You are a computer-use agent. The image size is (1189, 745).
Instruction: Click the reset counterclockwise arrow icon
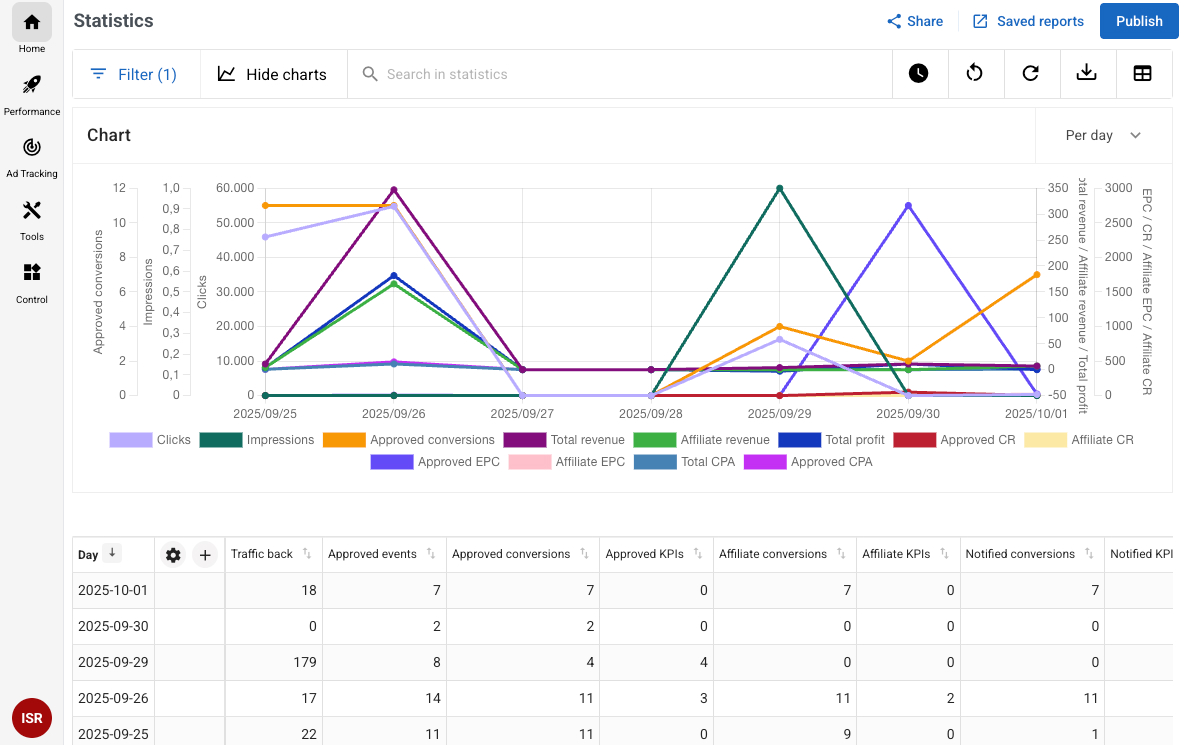(x=974, y=74)
